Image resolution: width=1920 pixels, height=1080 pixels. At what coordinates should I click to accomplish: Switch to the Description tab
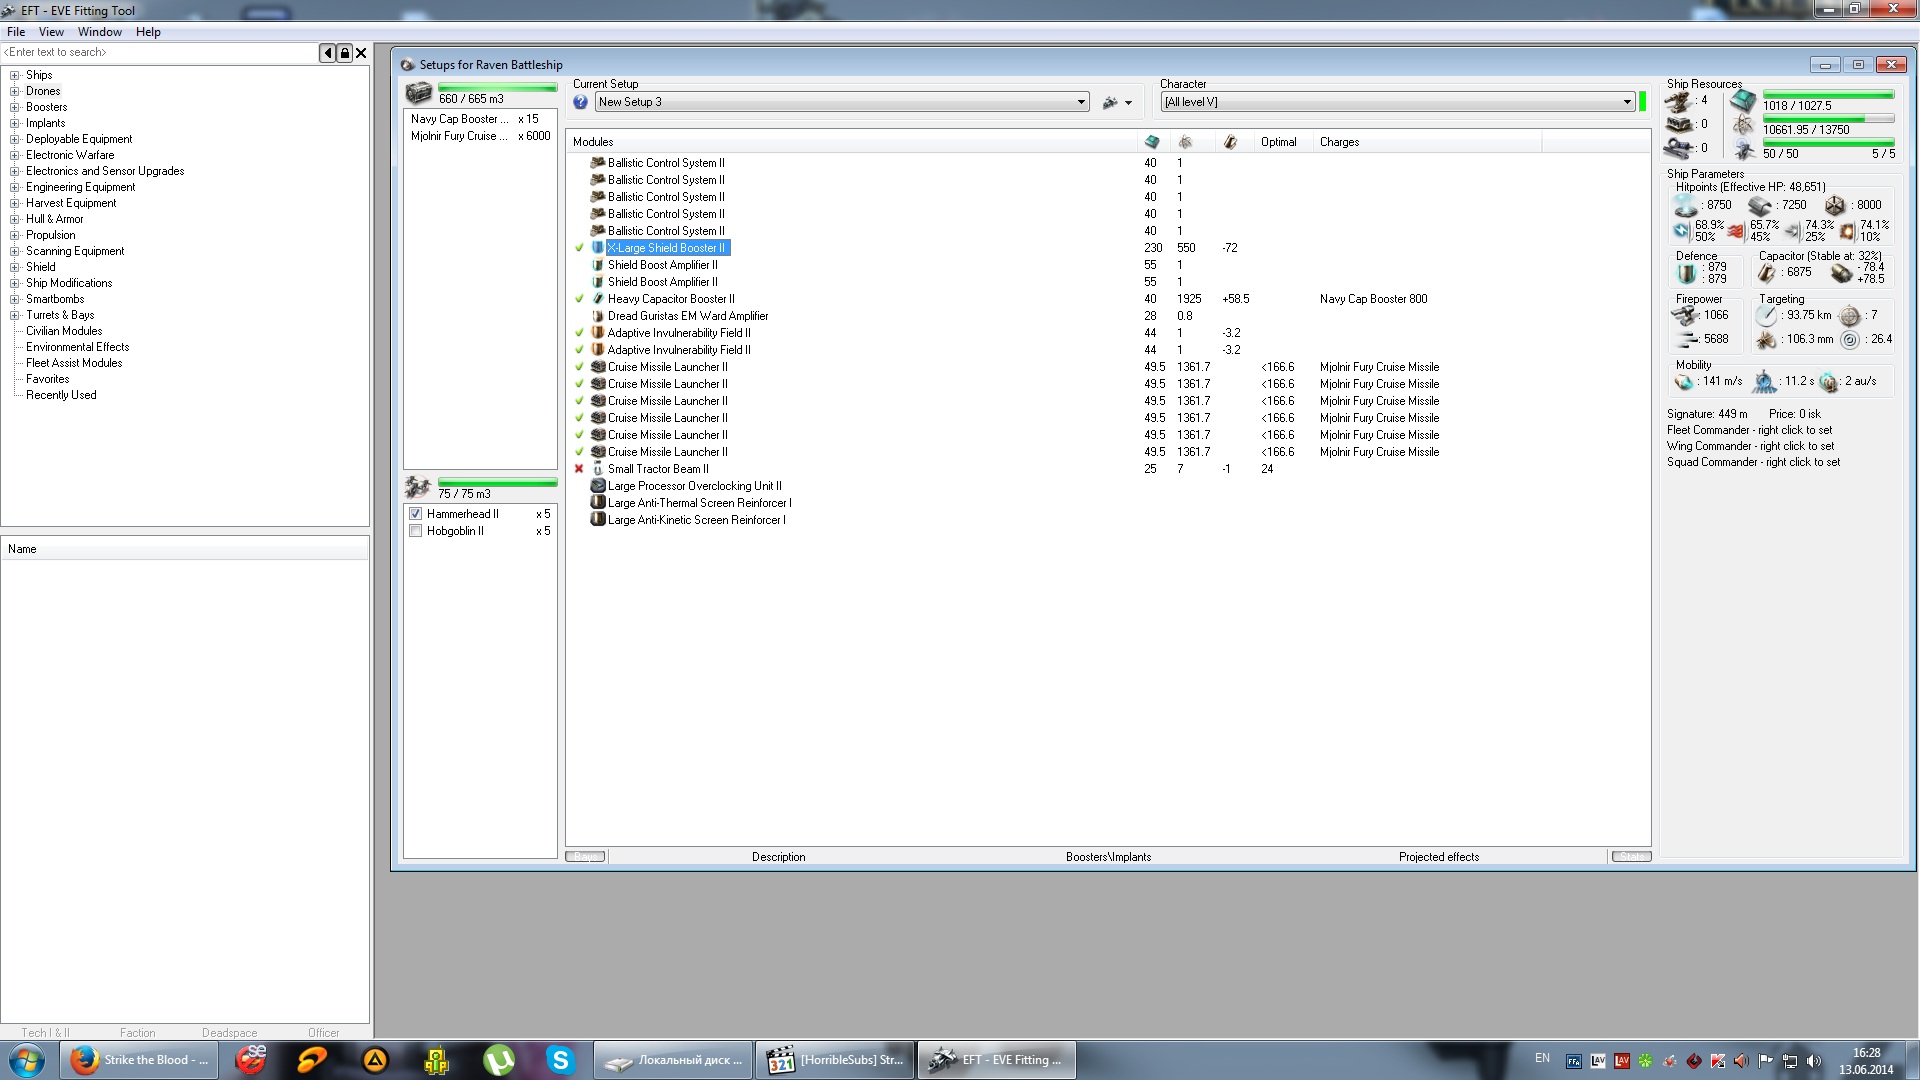778,857
